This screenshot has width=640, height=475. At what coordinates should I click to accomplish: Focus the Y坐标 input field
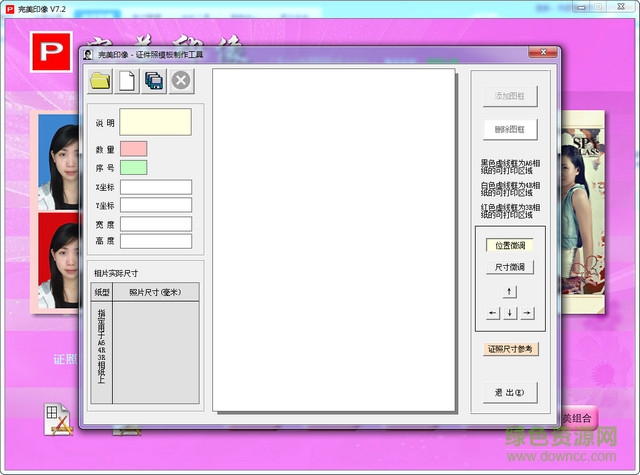(x=156, y=205)
